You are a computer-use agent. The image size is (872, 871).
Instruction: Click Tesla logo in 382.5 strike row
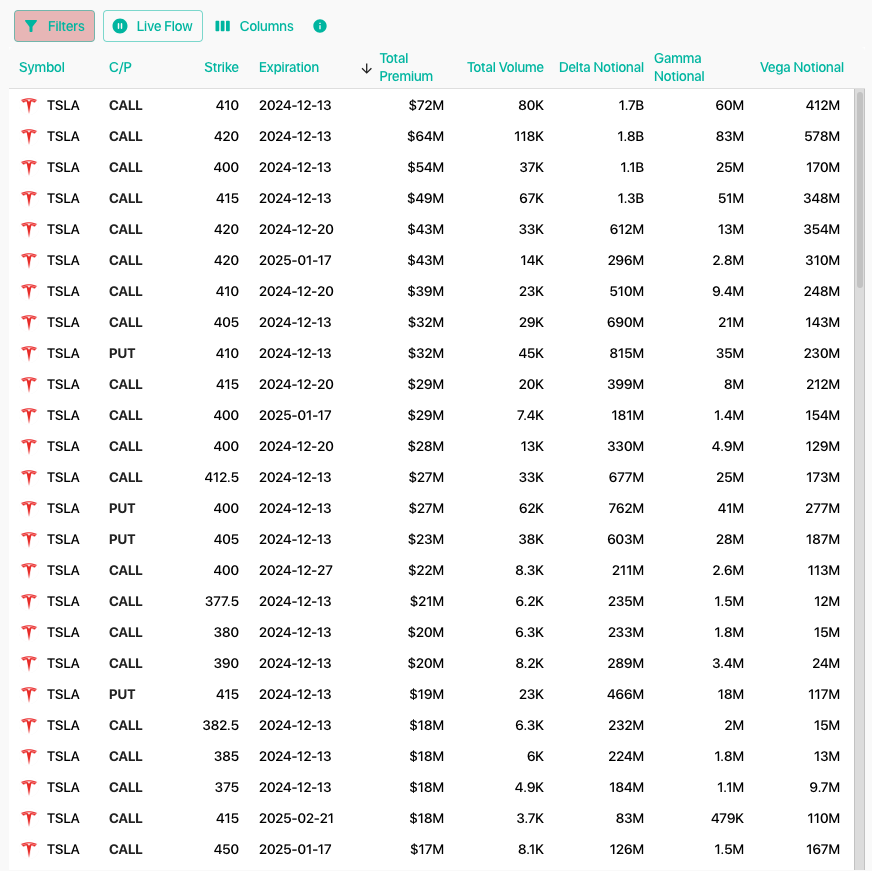click(29, 725)
